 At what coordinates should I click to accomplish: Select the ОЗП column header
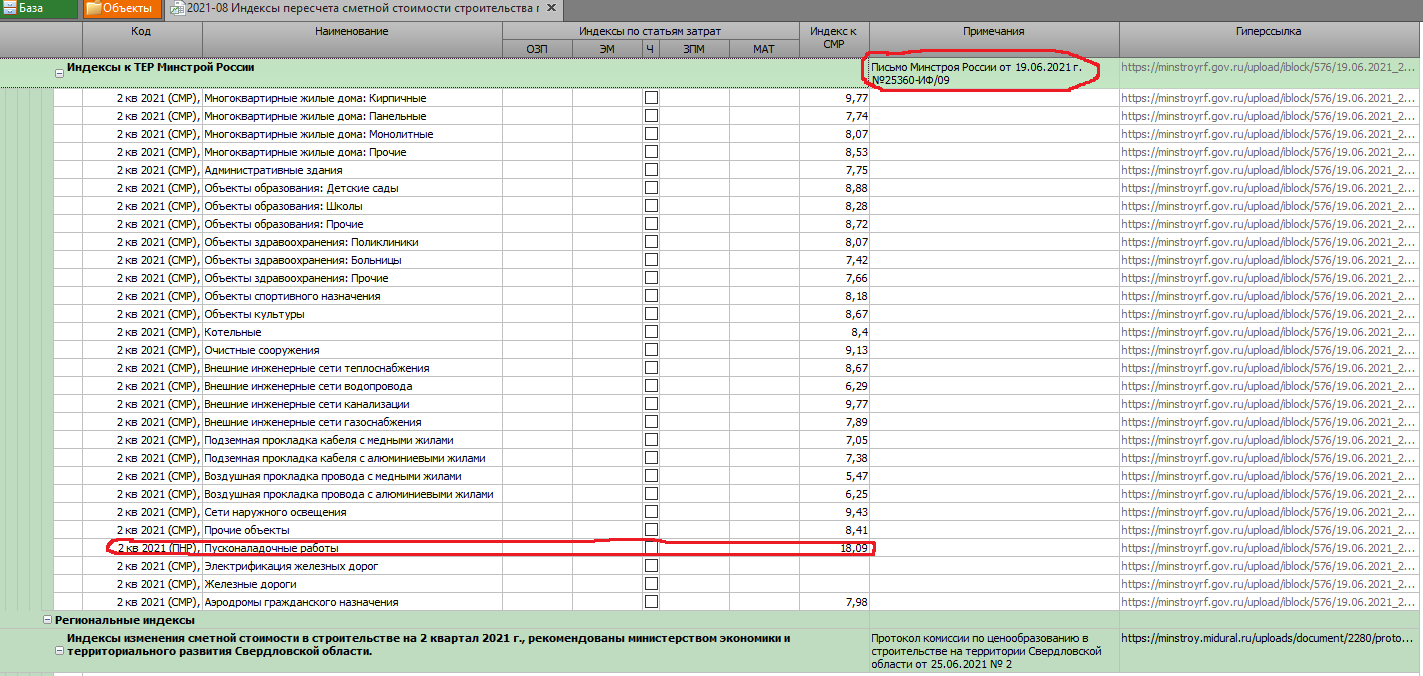tap(537, 48)
